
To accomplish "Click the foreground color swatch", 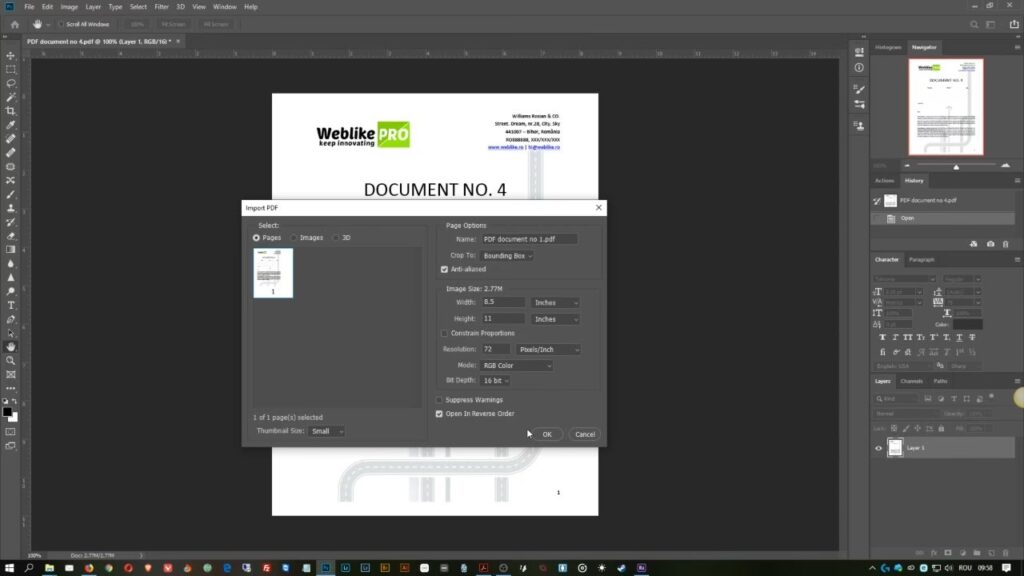I will 8,410.
